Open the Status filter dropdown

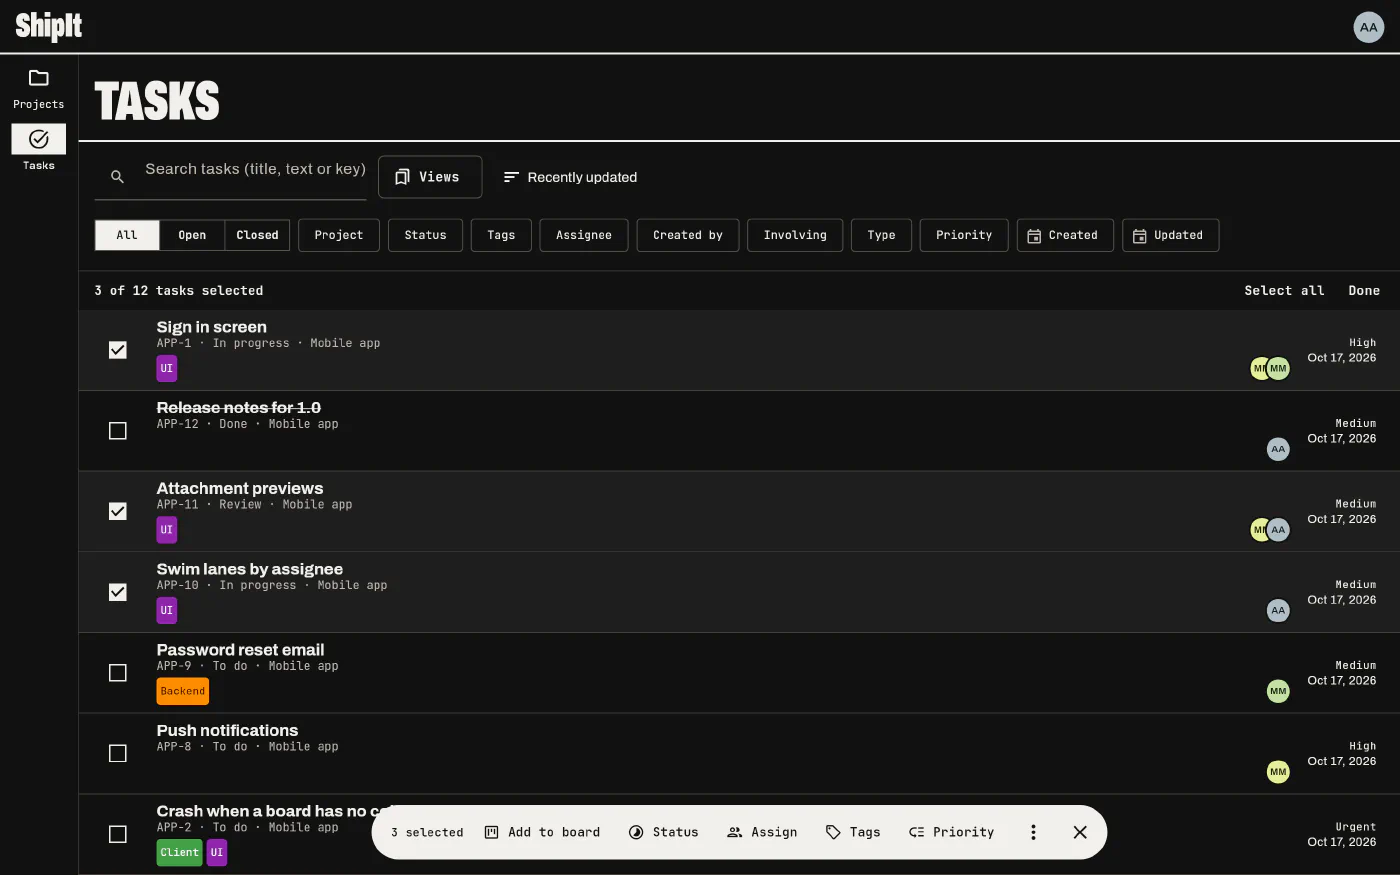(x=425, y=235)
